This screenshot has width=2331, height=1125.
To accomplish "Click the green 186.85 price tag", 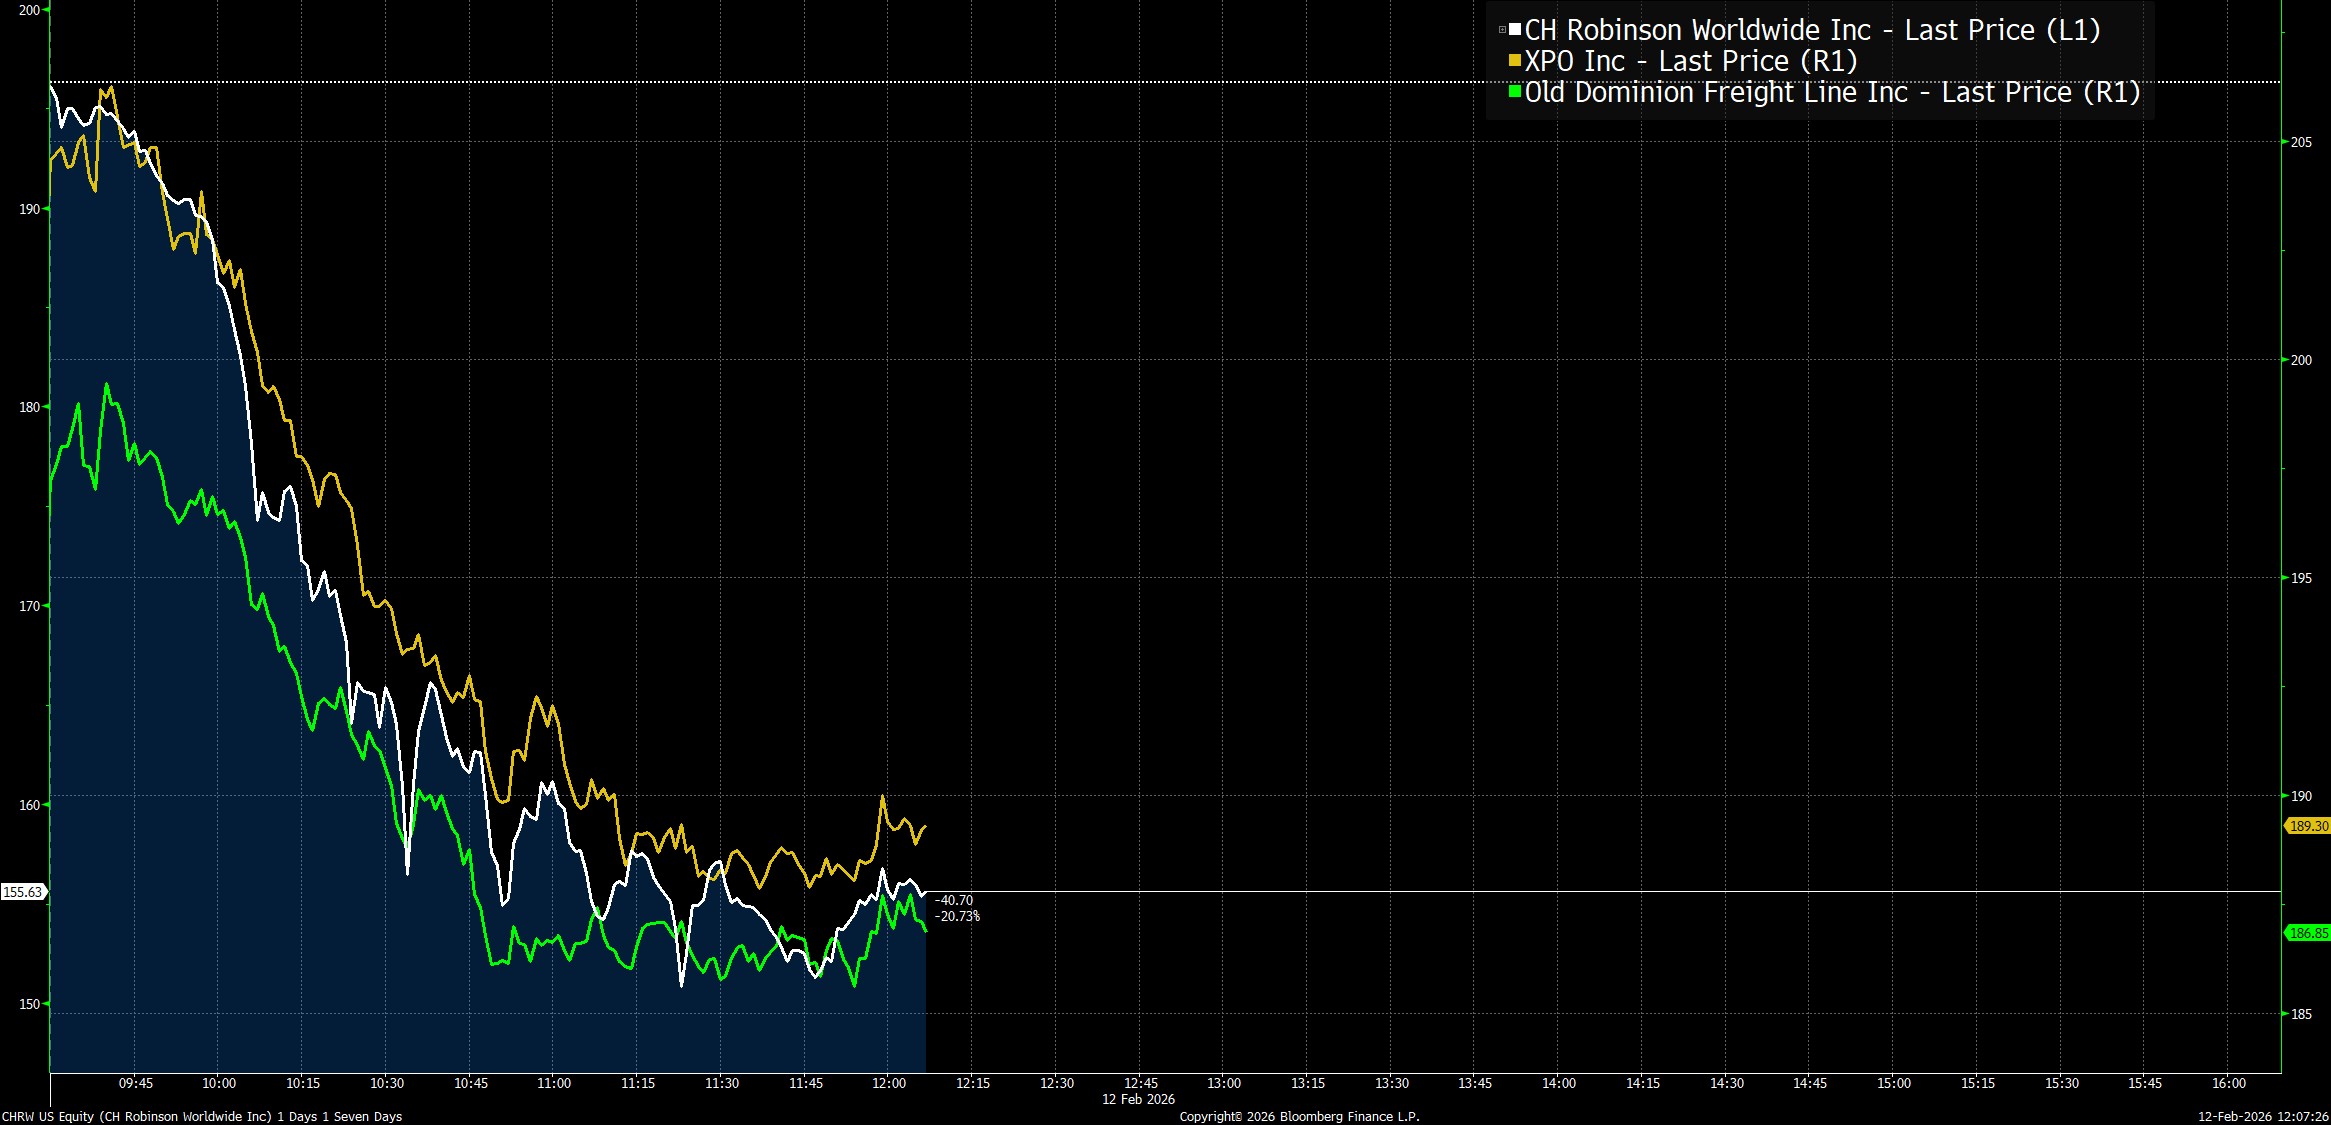I will coord(2309,933).
